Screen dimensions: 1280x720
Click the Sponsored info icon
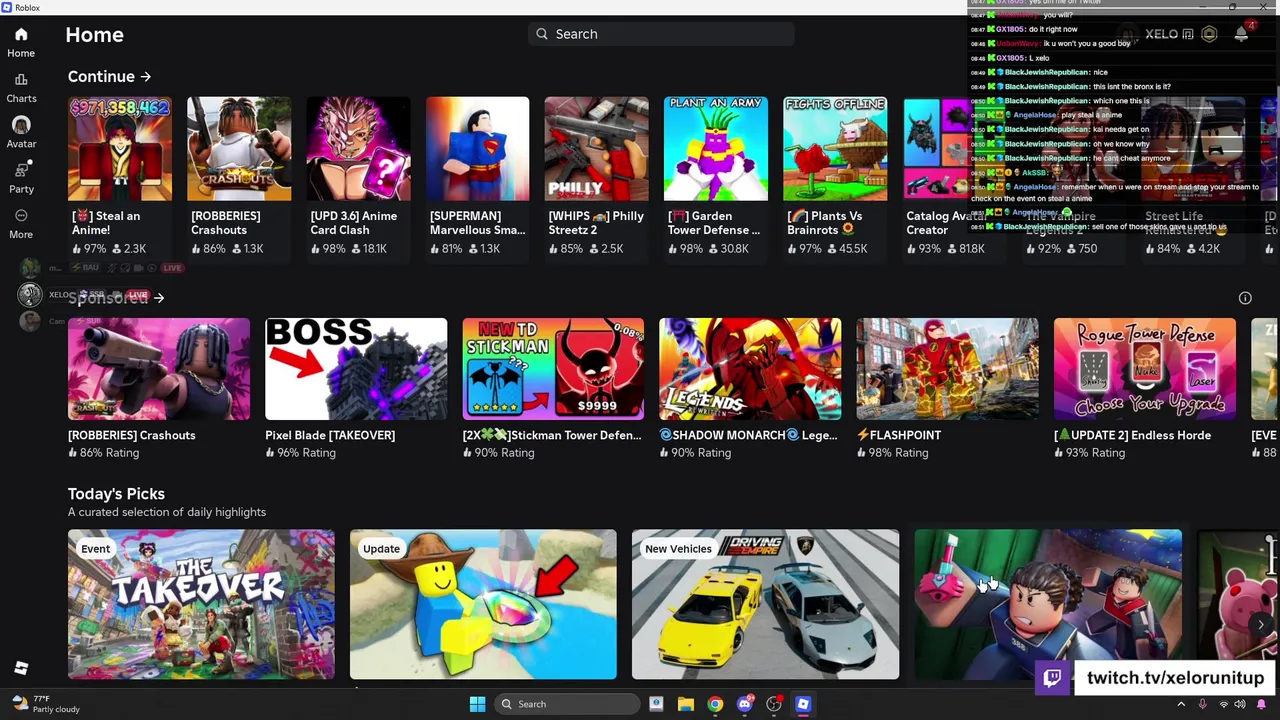[x=1245, y=298]
